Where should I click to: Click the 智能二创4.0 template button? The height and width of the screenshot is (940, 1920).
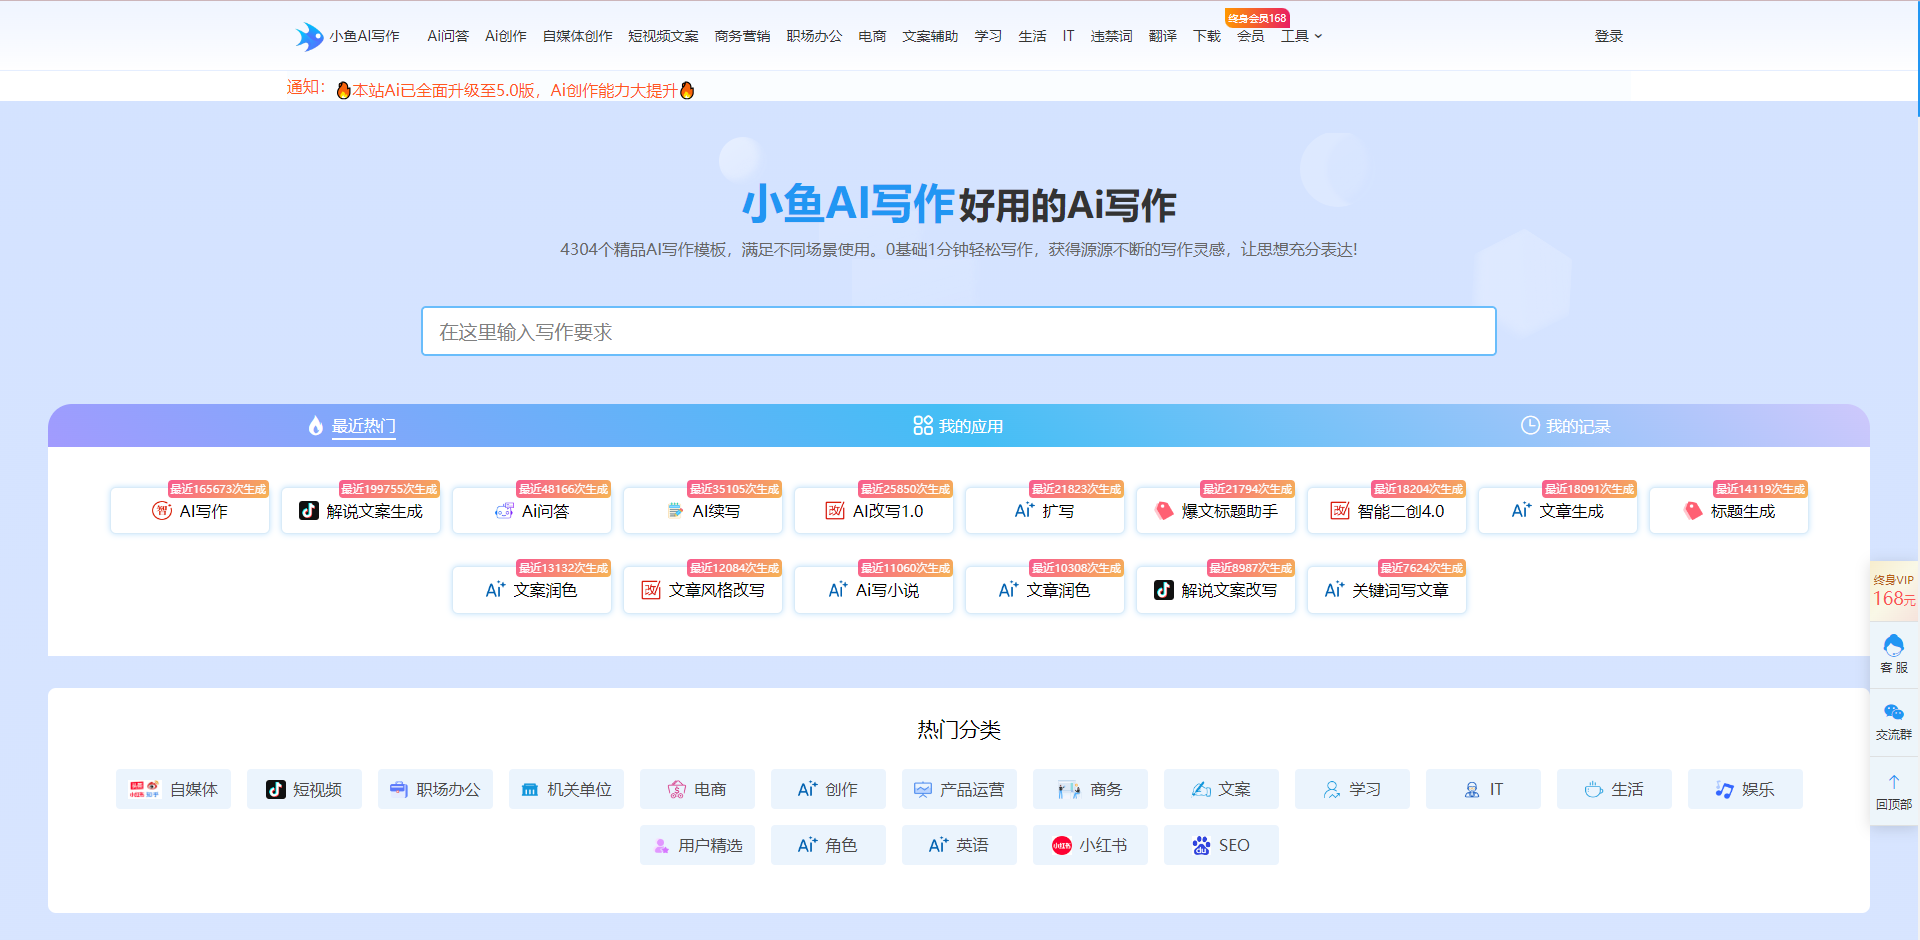tap(1387, 511)
